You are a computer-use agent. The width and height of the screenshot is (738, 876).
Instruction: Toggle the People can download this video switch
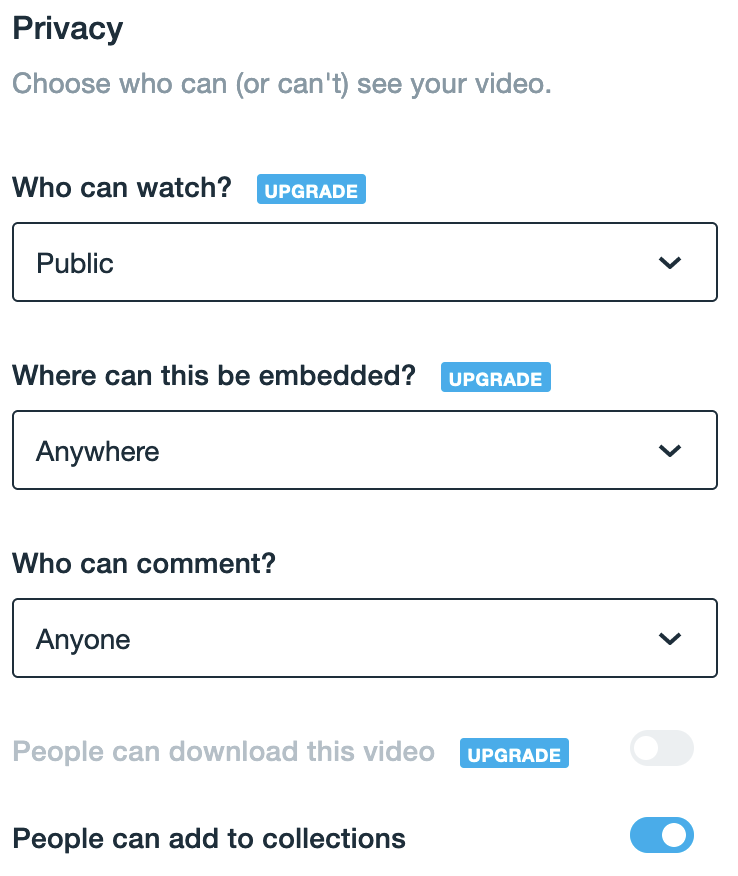[x=661, y=749]
